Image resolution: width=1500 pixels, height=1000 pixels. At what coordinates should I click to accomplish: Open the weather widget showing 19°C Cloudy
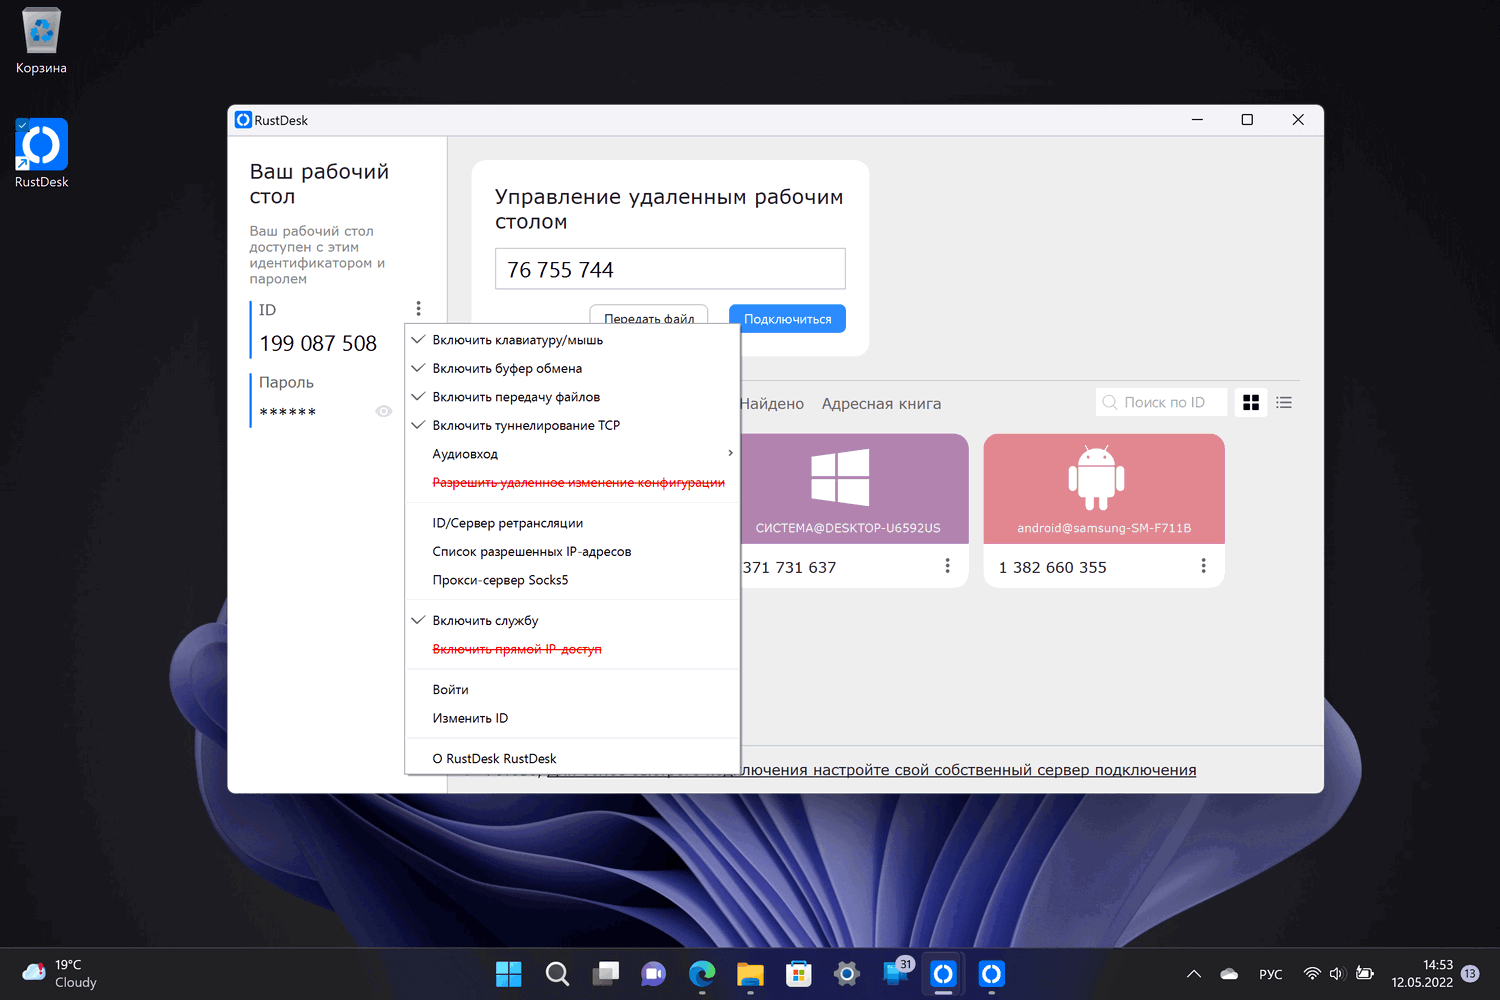60,974
